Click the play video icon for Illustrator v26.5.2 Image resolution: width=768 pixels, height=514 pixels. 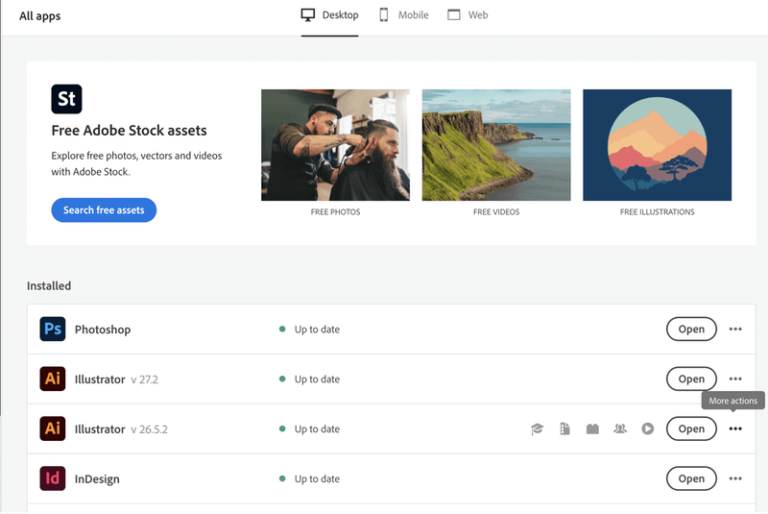[648, 429]
